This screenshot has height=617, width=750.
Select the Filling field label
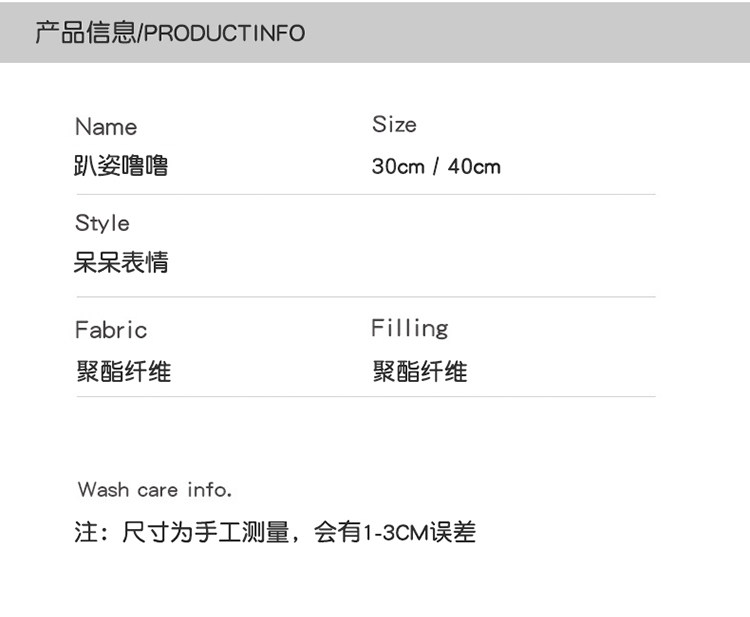point(410,328)
